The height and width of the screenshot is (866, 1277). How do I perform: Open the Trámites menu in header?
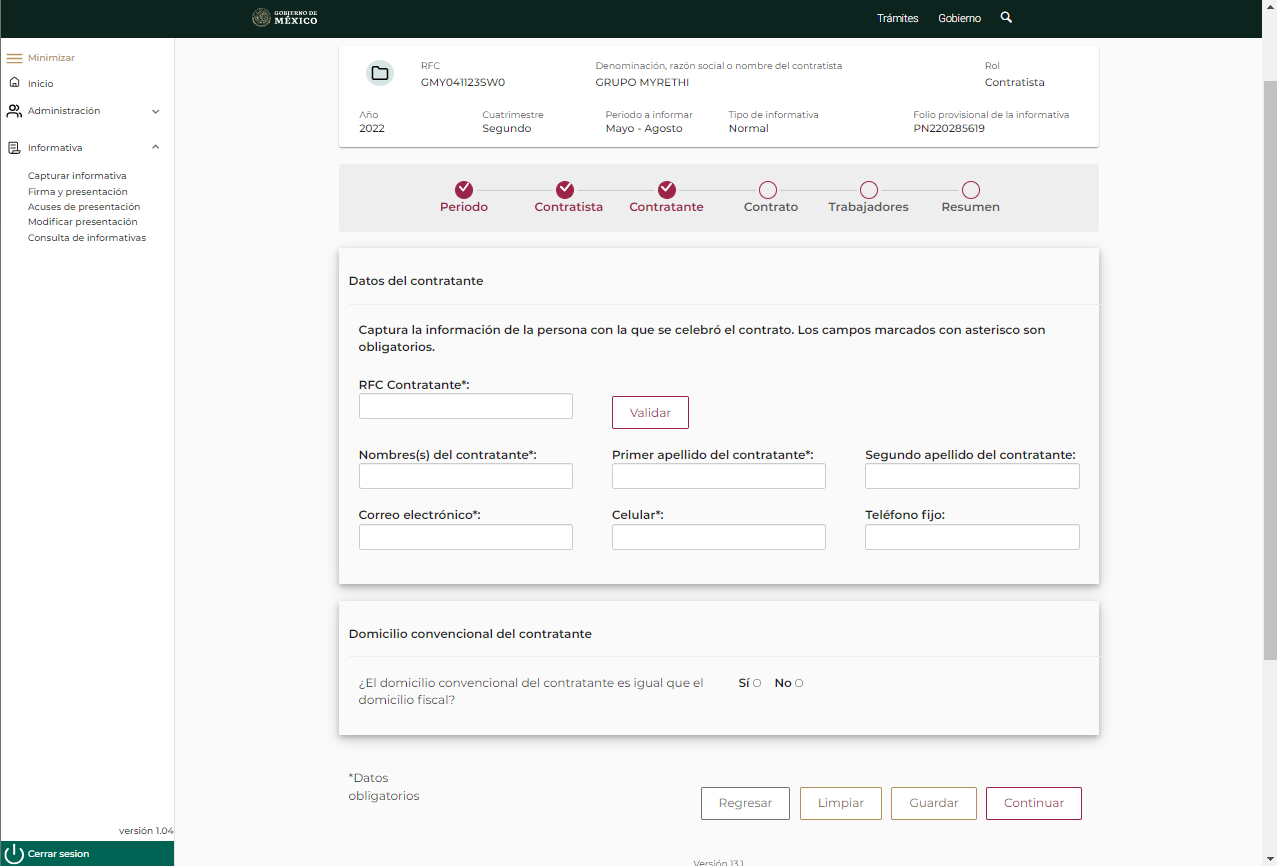pos(897,18)
